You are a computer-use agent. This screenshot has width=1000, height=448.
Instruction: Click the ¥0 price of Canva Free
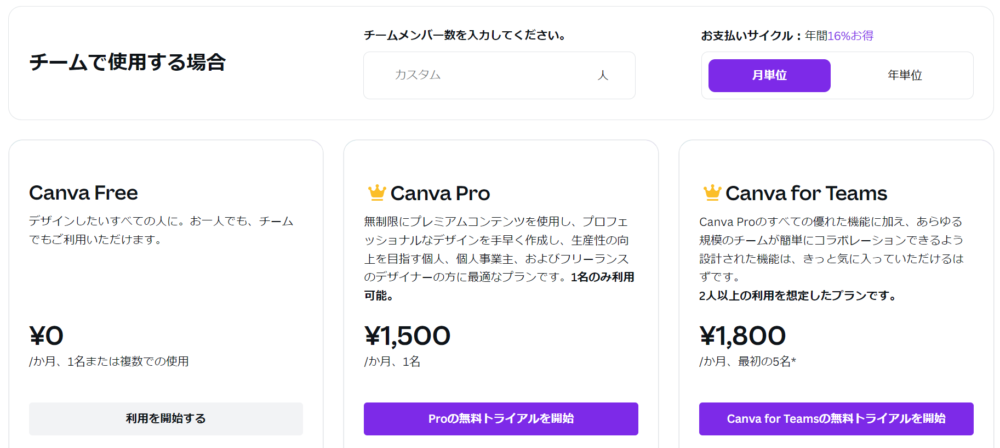tap(47, 336)
